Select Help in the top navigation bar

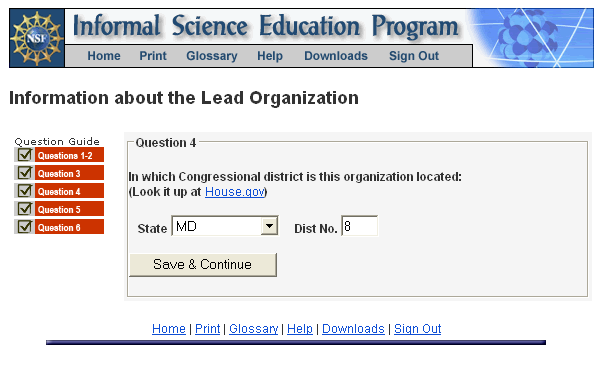[270, 56]
